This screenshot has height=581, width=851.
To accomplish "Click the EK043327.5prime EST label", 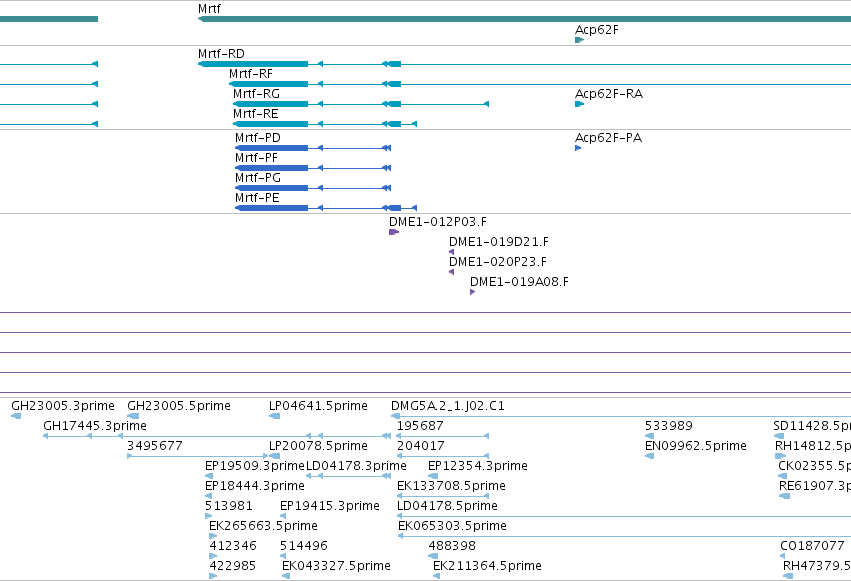I will pyautogui.click(x=336, y=566).
